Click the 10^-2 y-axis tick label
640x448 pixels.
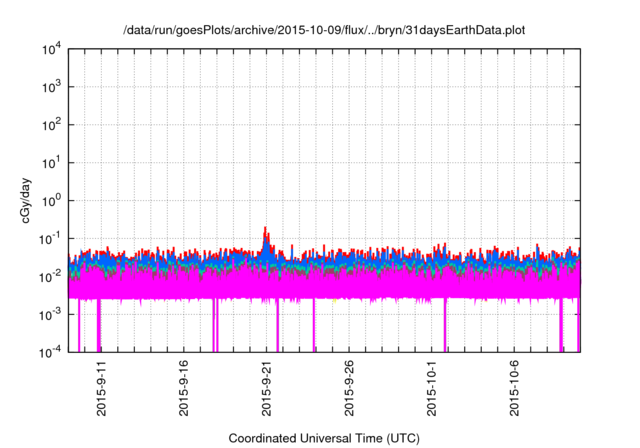(50, 276)
